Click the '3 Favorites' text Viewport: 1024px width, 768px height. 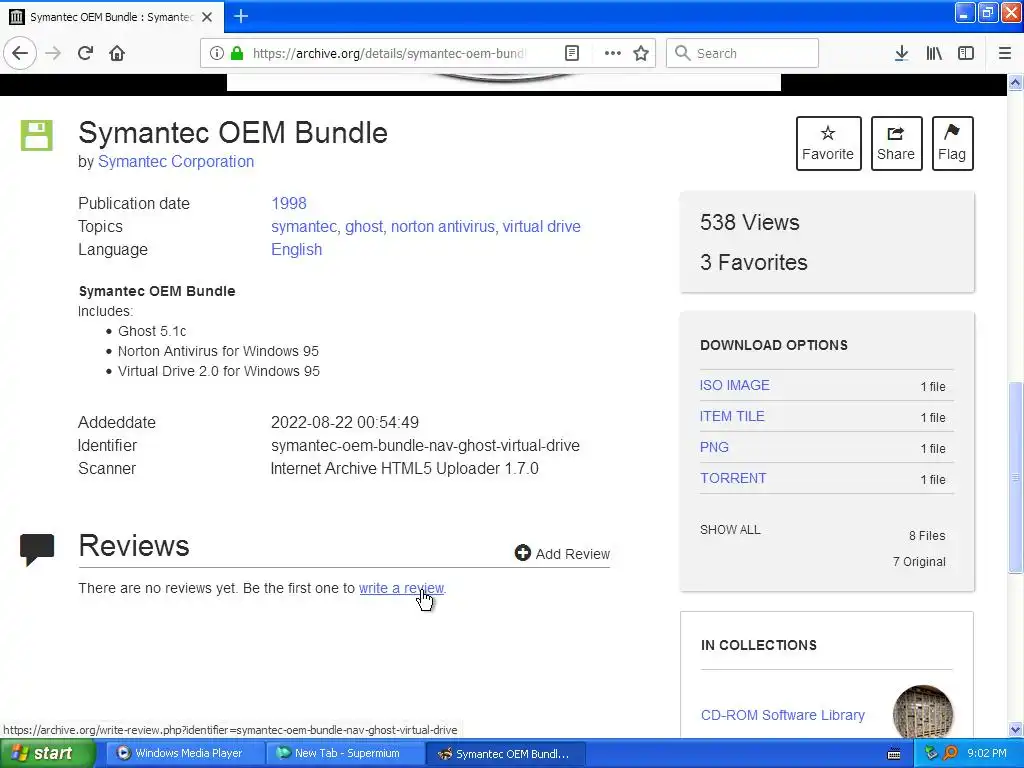[754, 262]
